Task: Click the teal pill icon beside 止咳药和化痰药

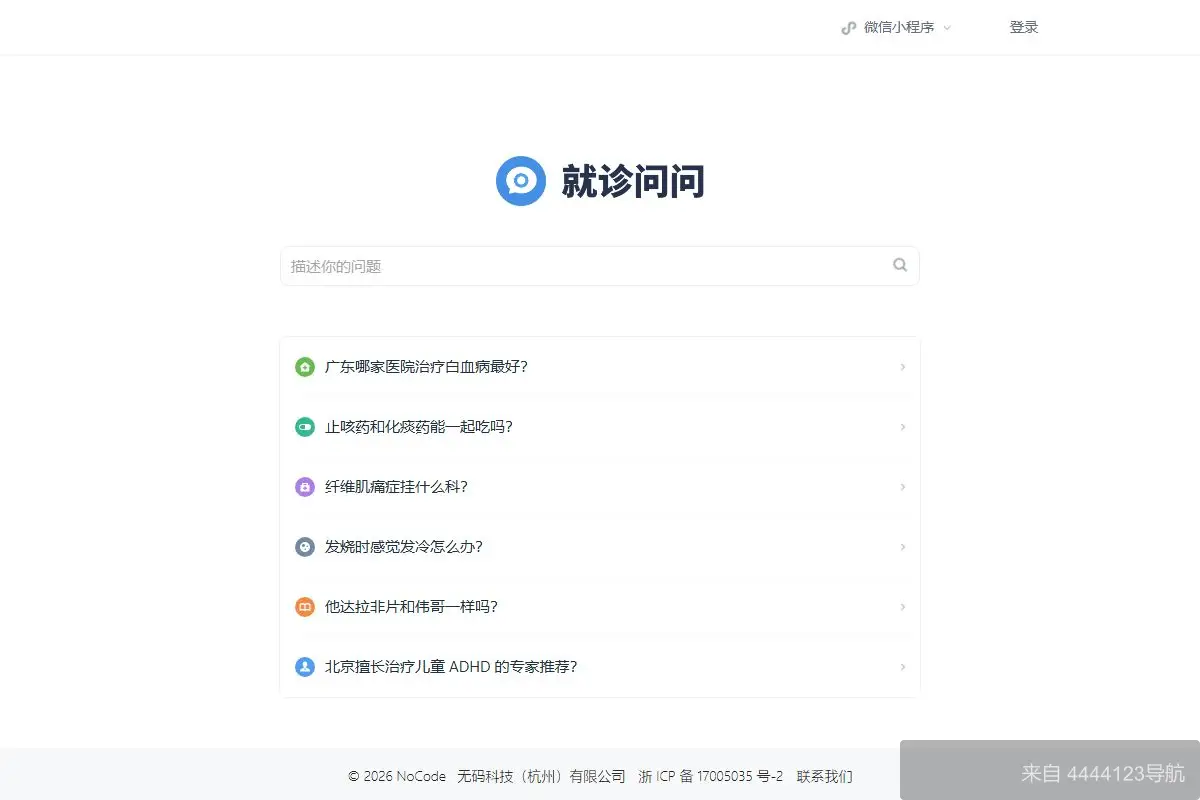Action: point(305,427)
